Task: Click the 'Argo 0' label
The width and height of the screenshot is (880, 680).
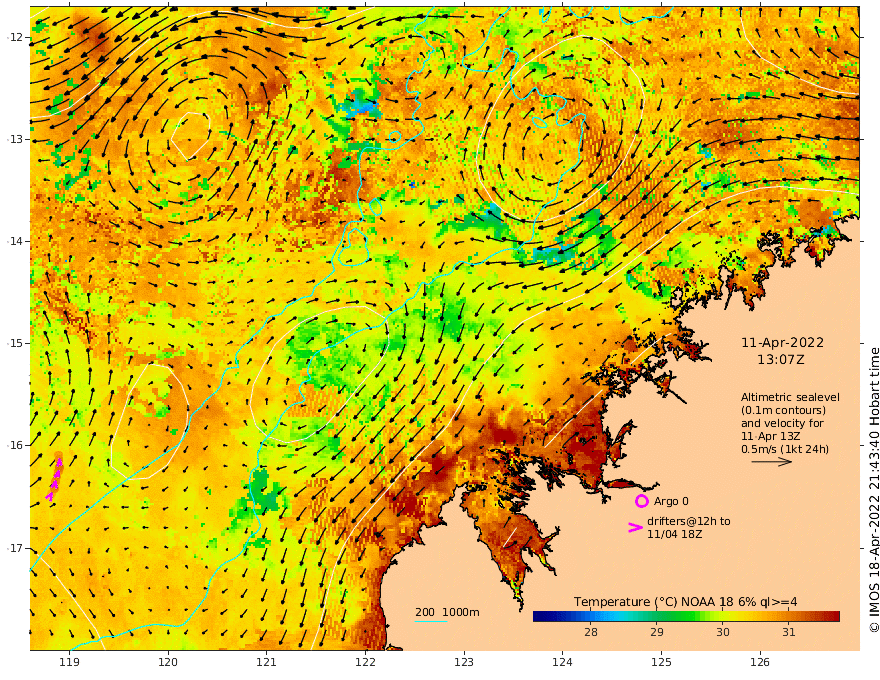Action: coord(671,501)
